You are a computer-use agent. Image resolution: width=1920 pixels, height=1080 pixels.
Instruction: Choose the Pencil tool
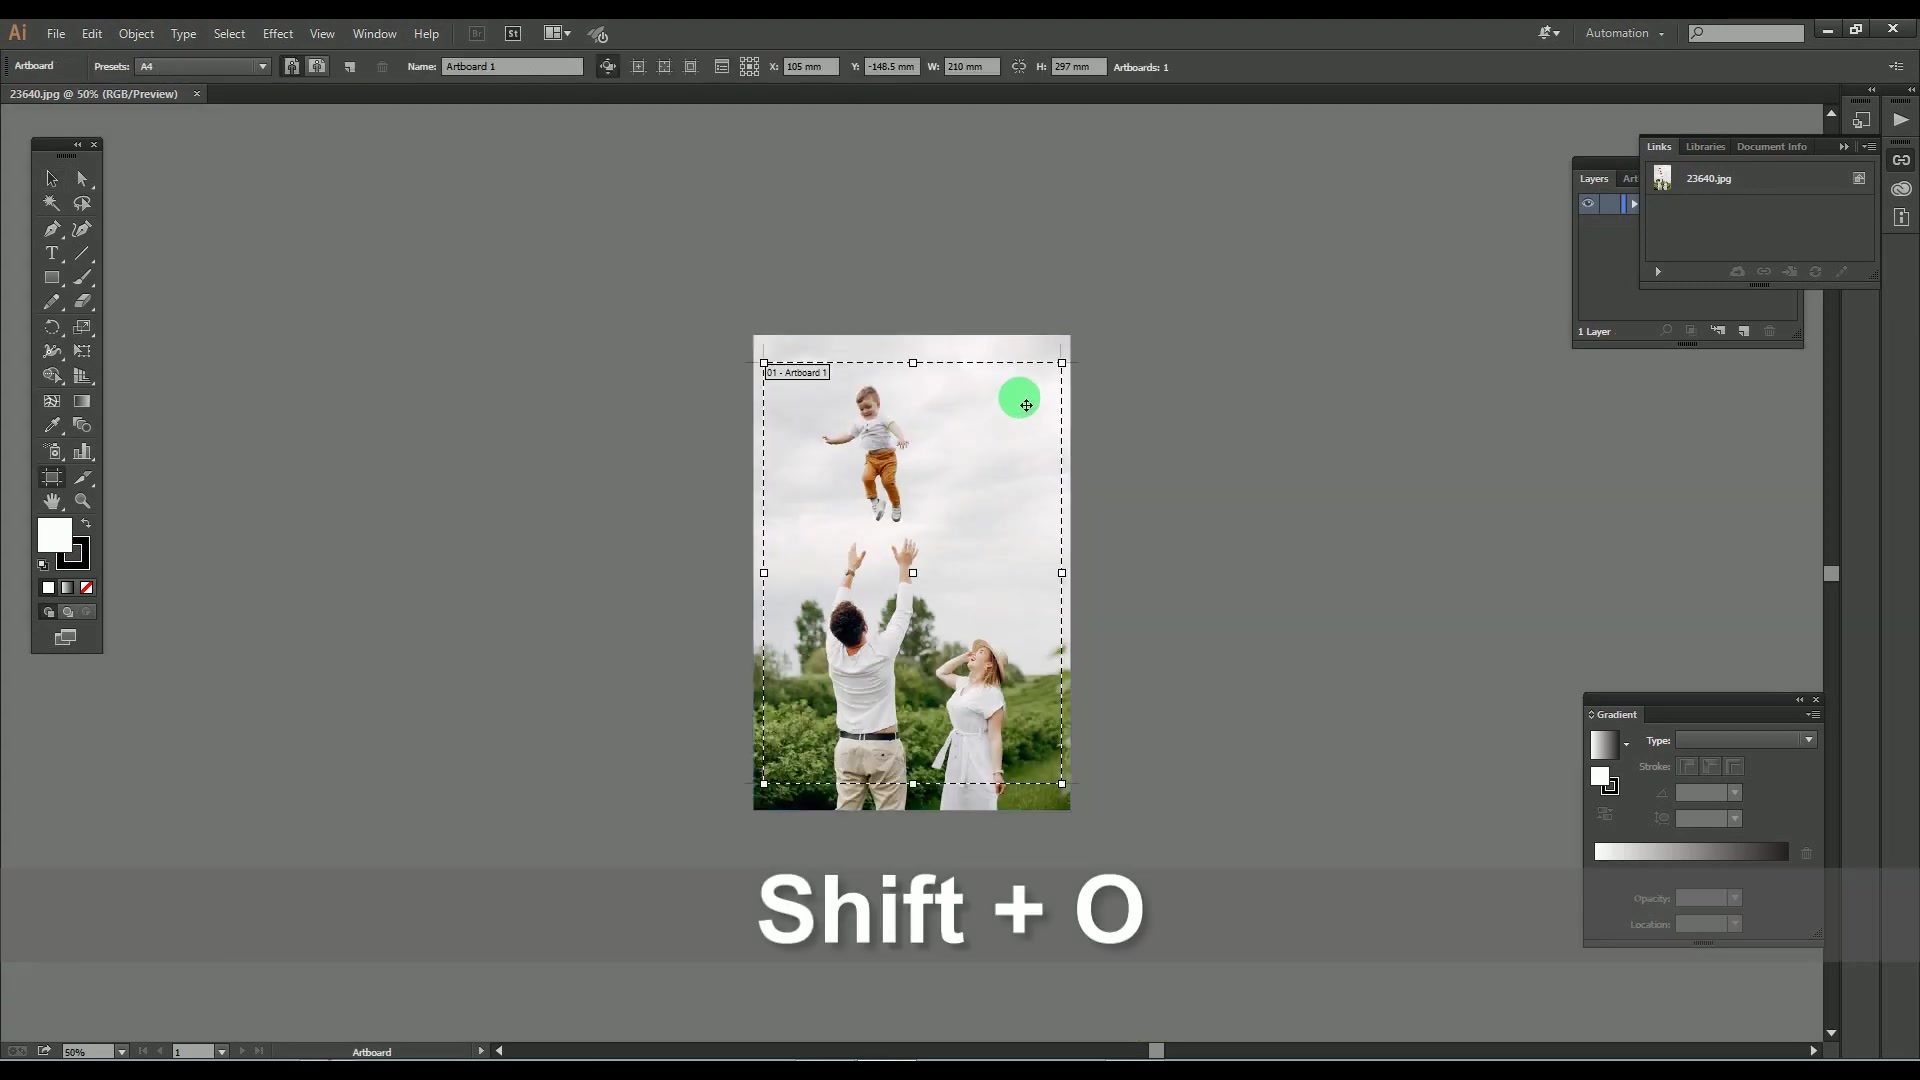tap(52, 302)
